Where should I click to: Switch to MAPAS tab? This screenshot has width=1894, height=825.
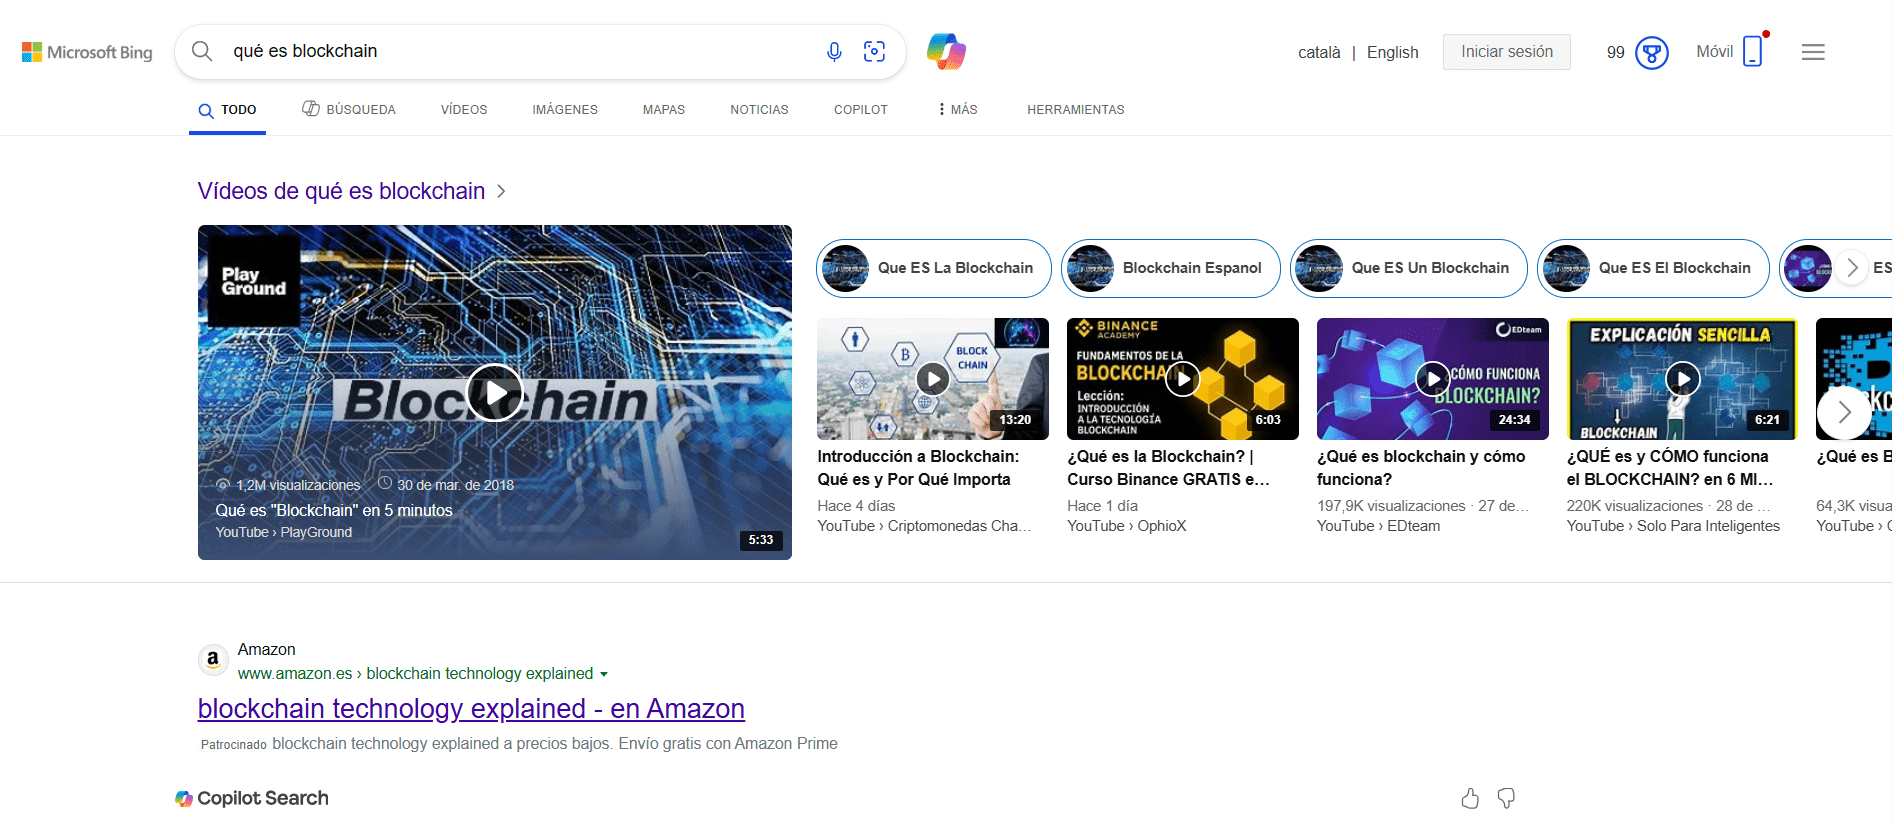664,110
